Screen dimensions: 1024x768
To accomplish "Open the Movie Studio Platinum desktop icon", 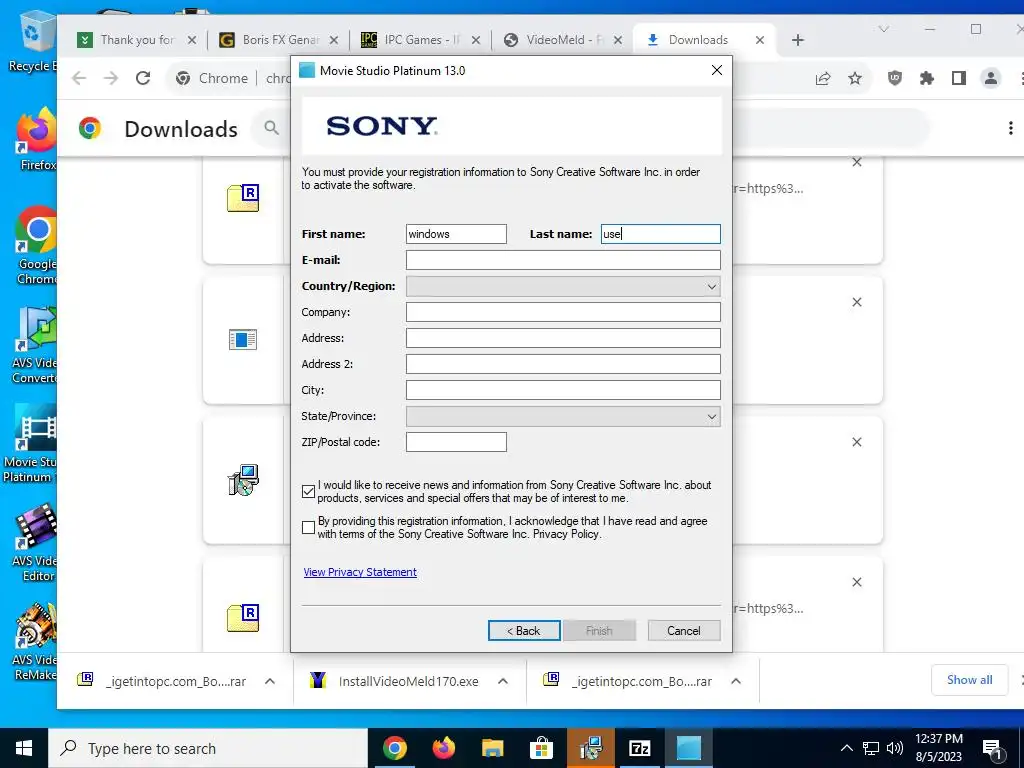I will click(x=29, y=444).
